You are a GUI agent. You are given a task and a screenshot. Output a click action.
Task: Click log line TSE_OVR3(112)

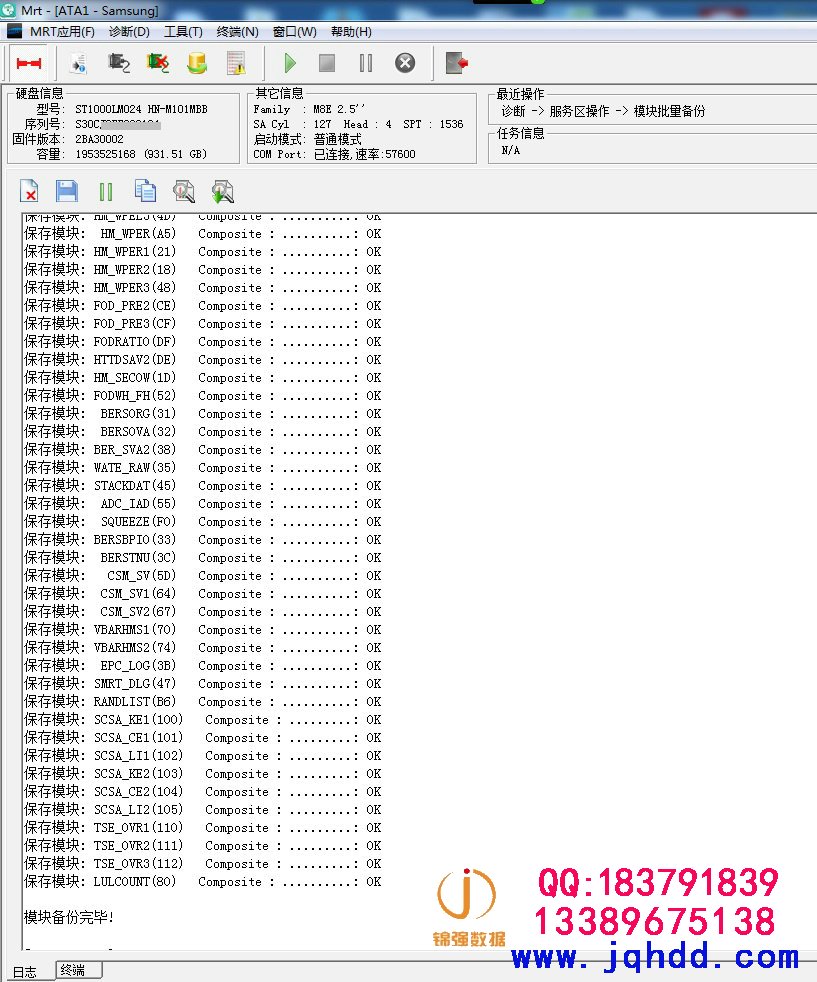(x=202, y=864)
